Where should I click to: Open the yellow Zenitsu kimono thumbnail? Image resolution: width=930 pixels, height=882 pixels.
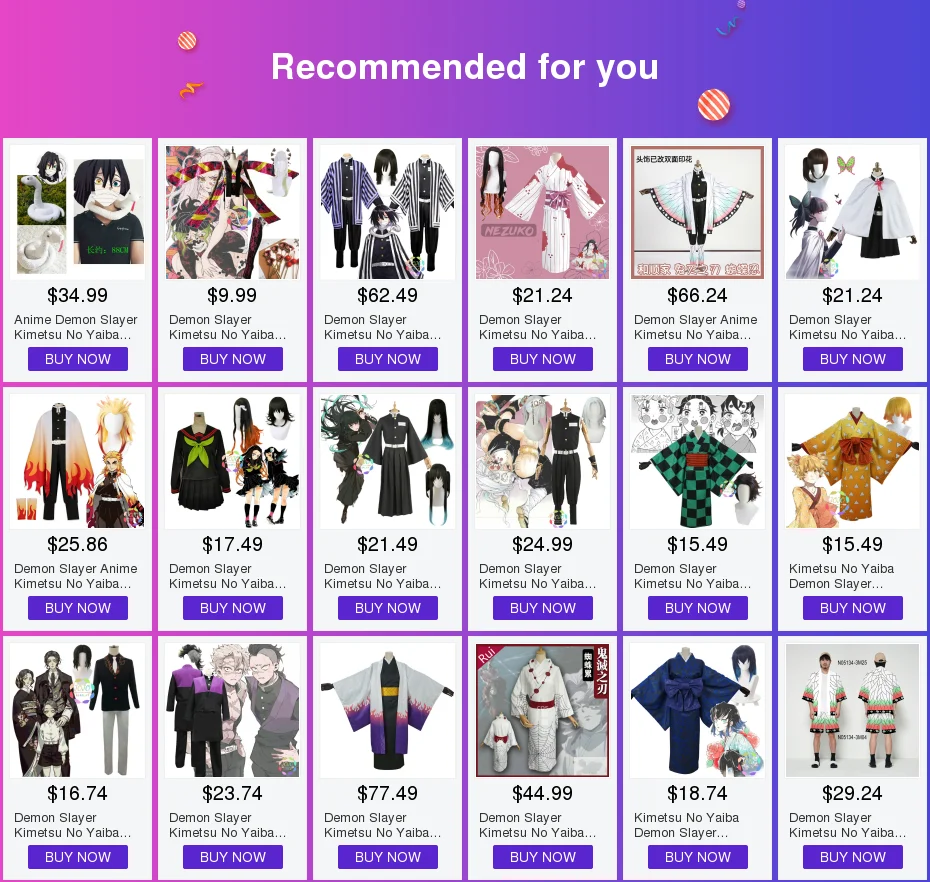pos(853,461)
